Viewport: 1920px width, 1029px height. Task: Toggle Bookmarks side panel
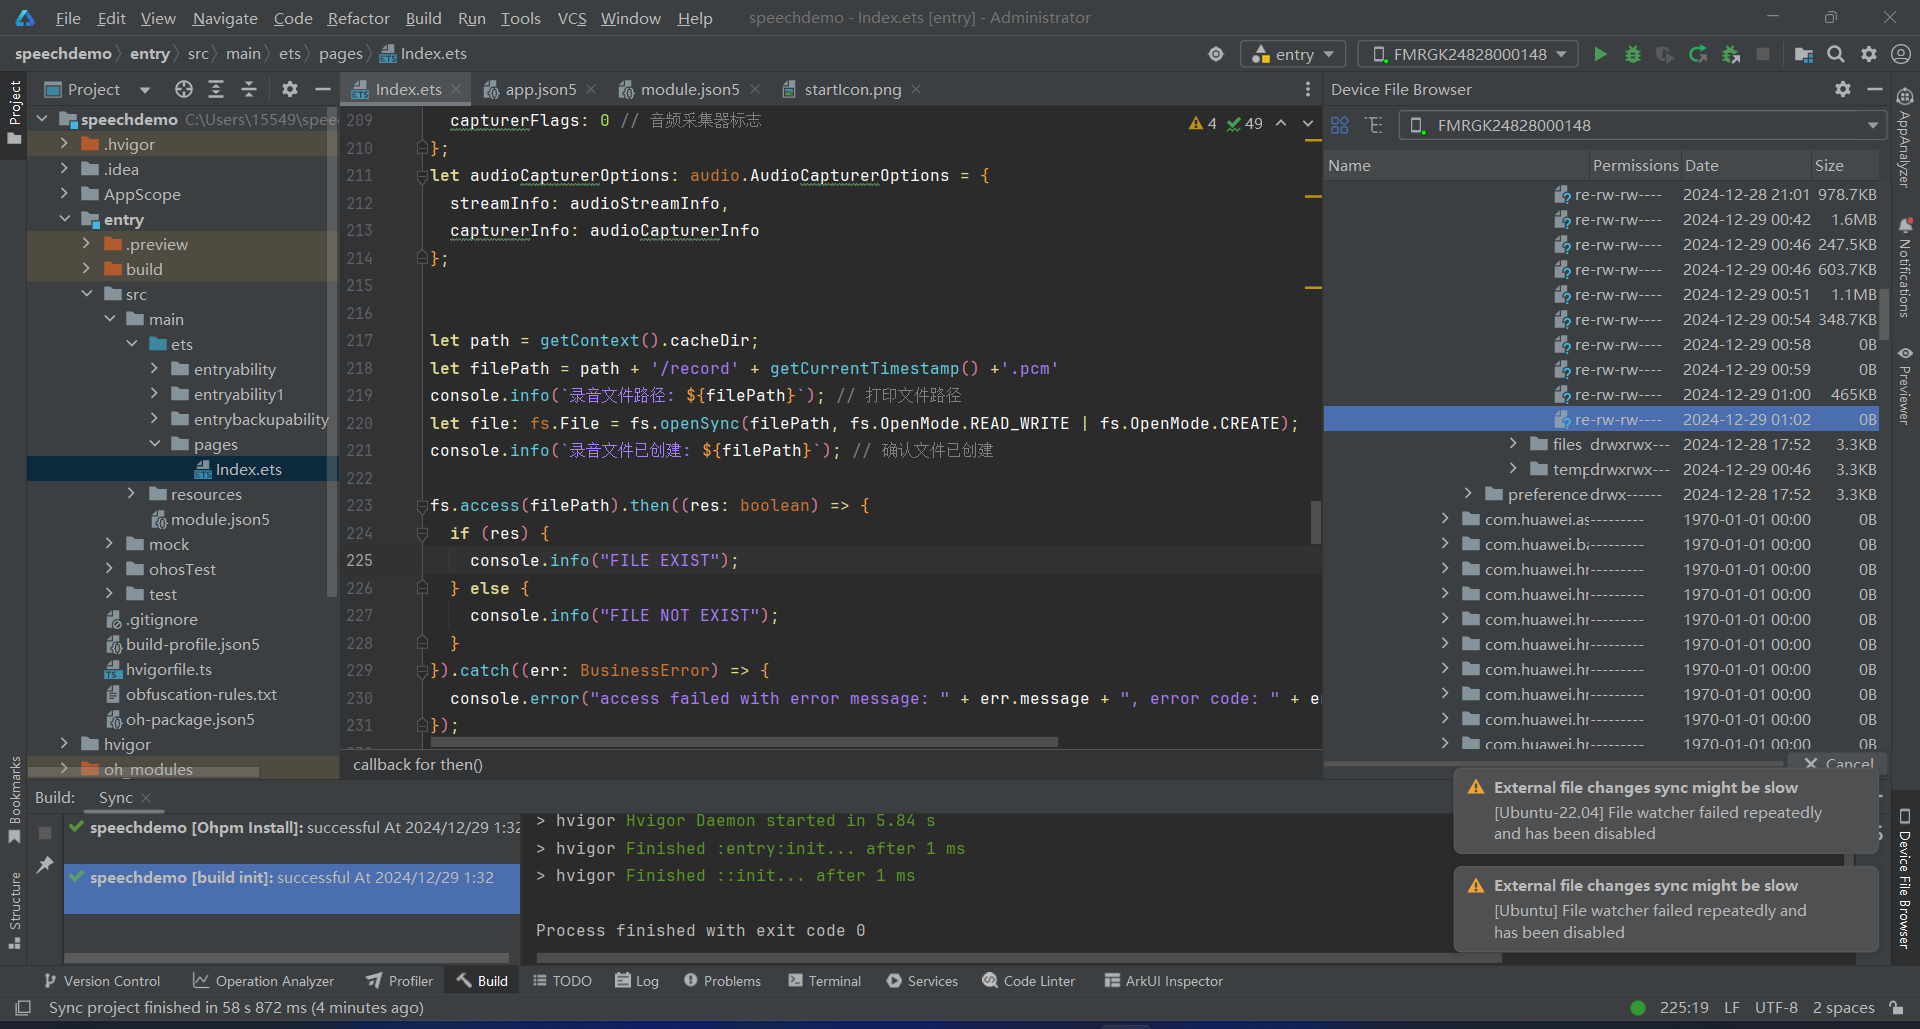[x=14, y=800]
